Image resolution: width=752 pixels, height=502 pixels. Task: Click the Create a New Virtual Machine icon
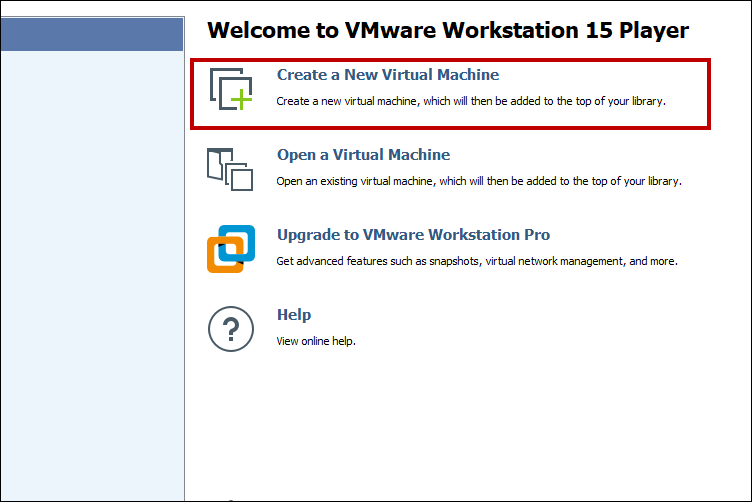231,89
